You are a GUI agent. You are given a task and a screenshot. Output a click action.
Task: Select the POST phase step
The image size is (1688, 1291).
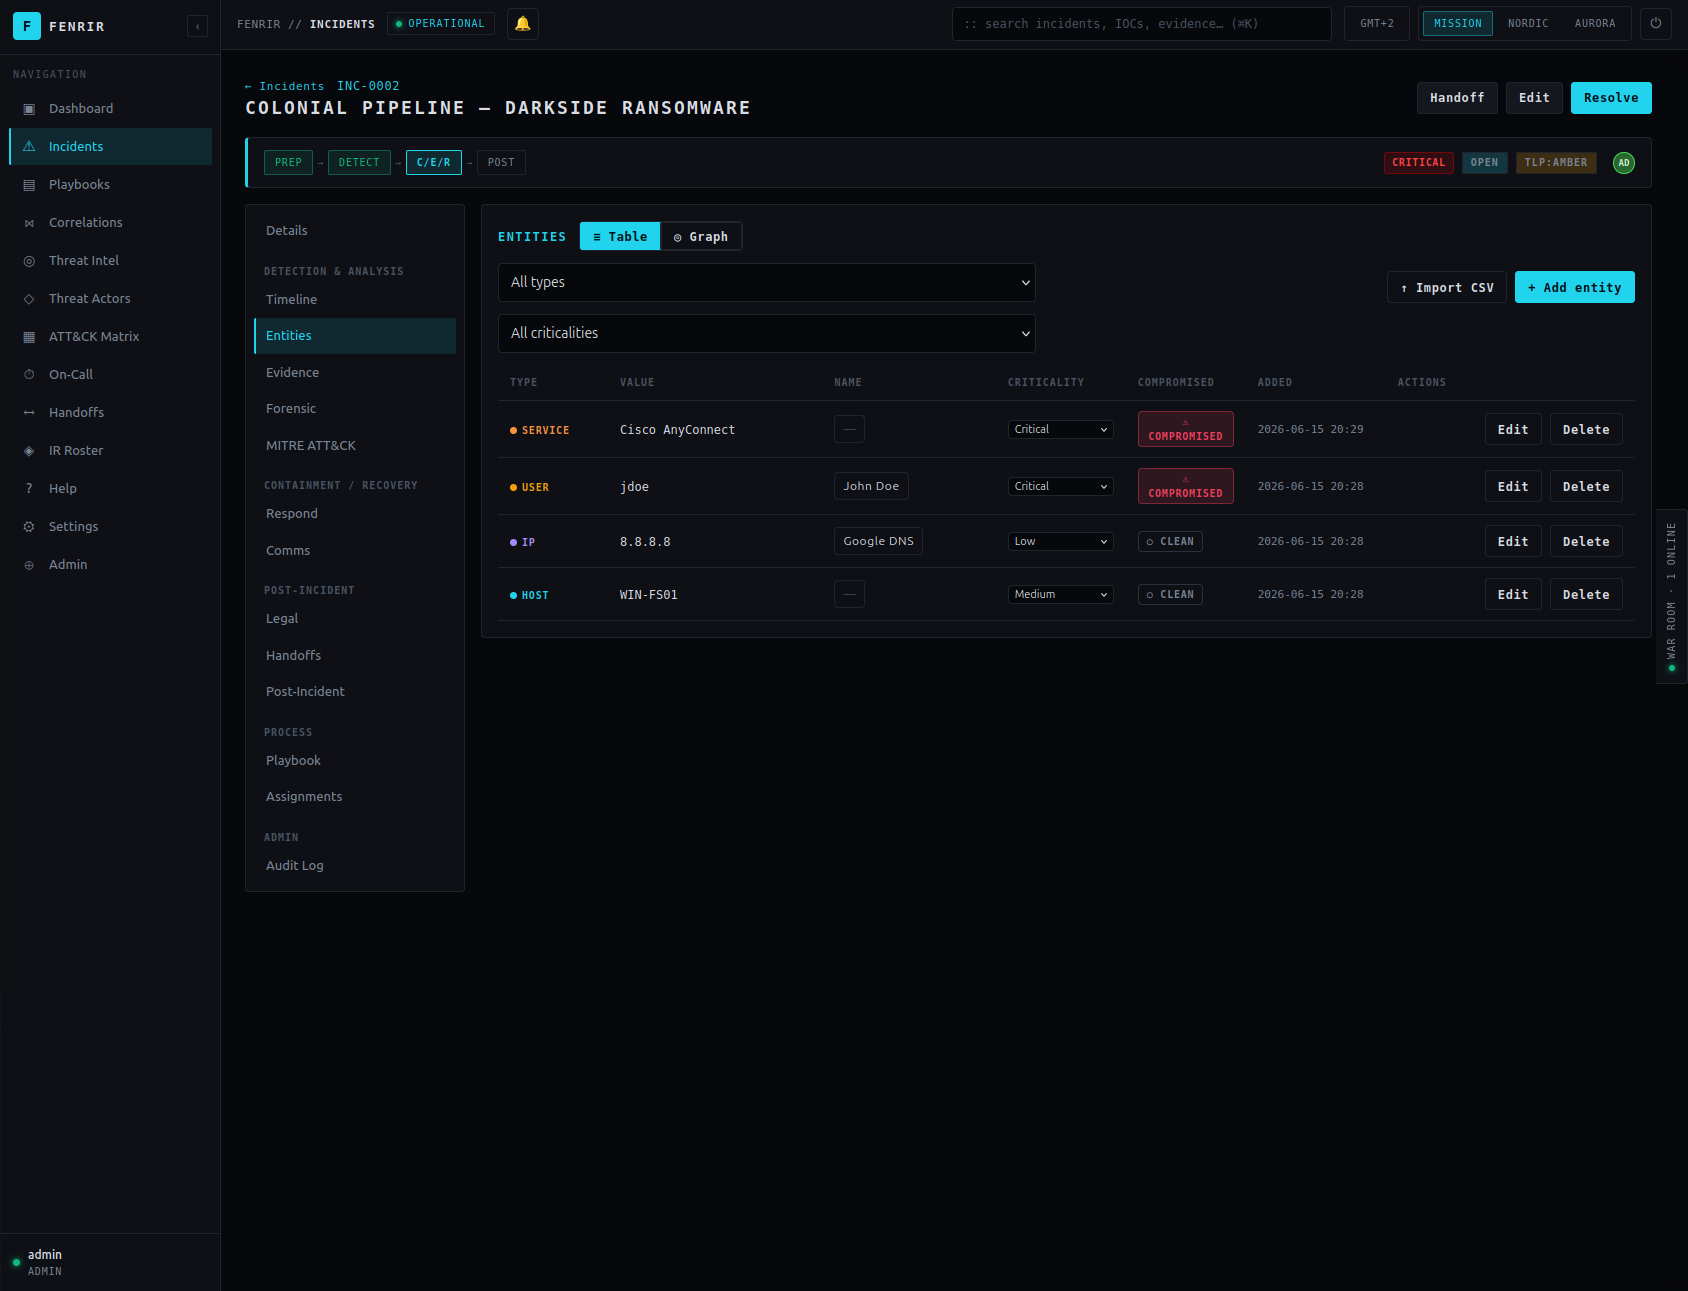pos(501,162)
